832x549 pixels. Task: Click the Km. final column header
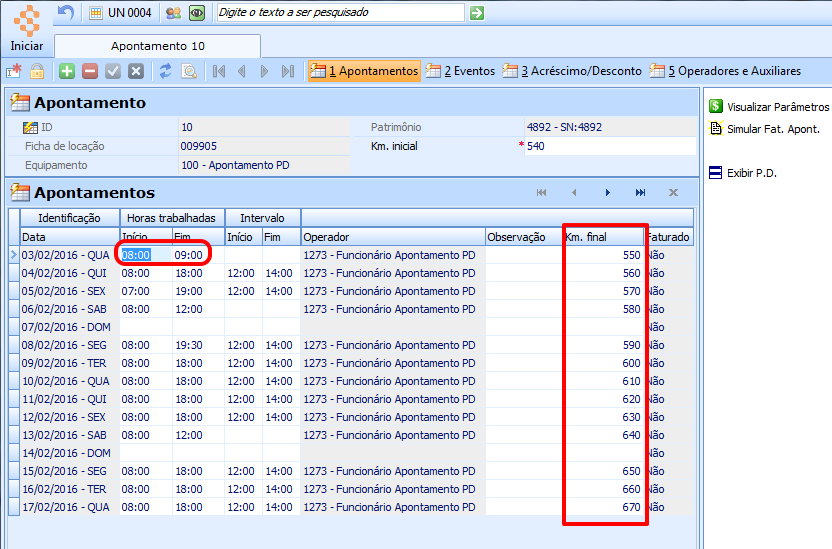[604, 237]
